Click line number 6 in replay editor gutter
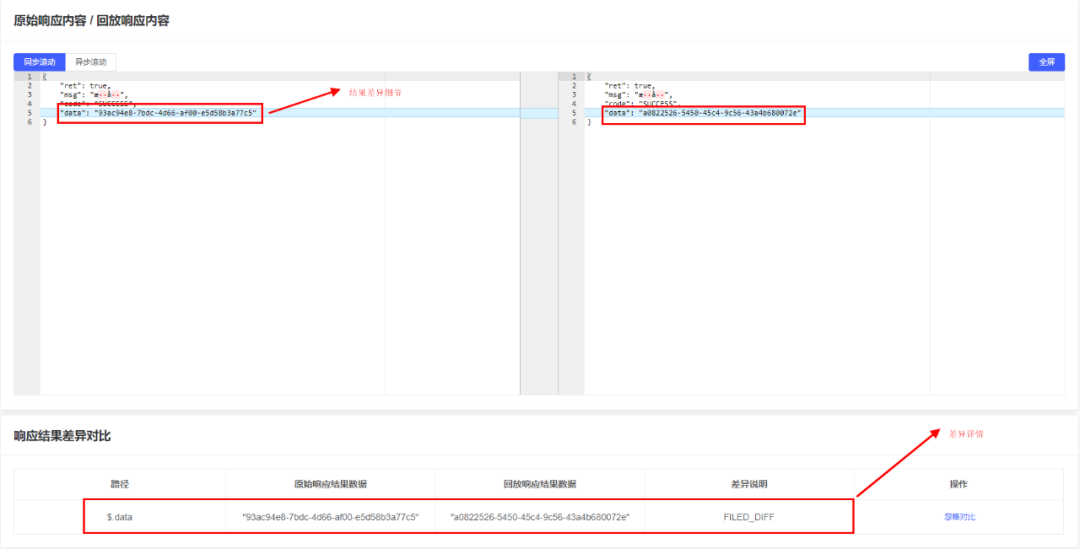The width and height of the screenshot is (1080, 549). coord(574,121)
